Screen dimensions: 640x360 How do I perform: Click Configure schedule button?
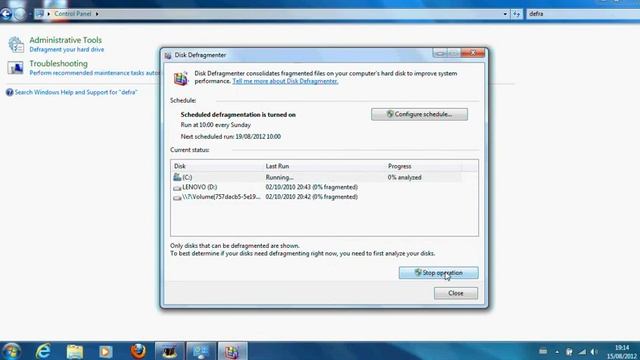click(419, 114)
